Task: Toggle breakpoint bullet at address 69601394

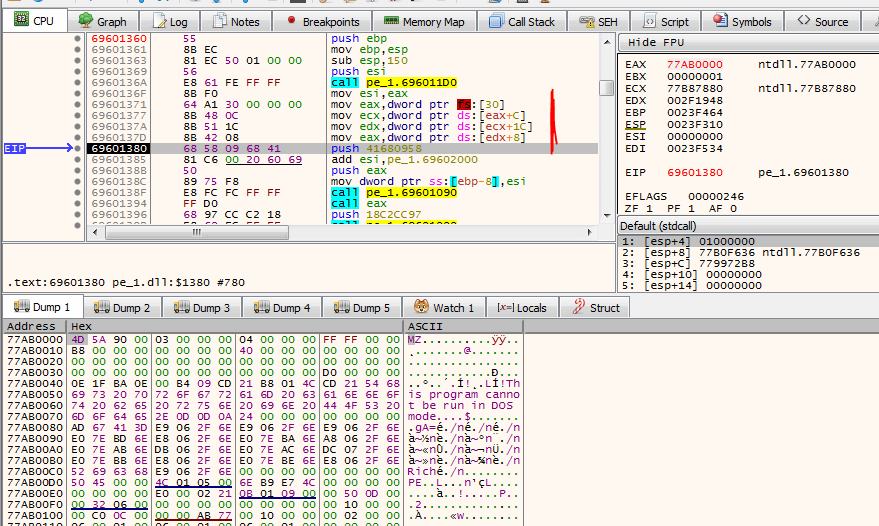Action: [77, 204]
